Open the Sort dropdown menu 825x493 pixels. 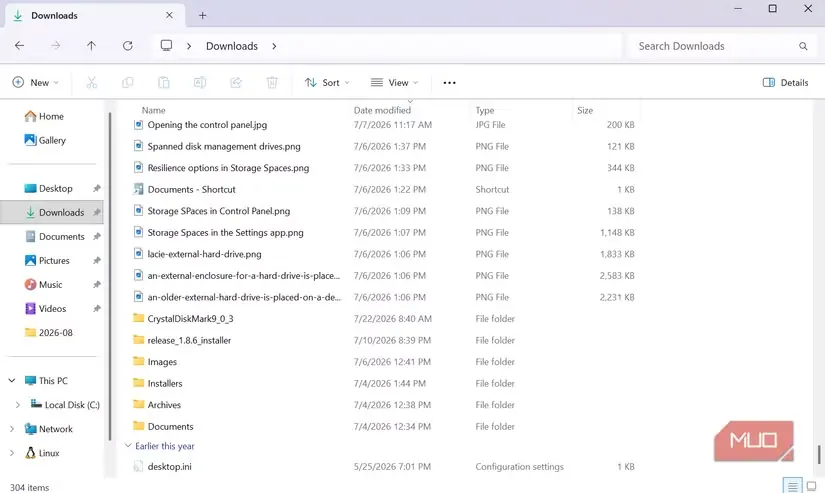327,83
